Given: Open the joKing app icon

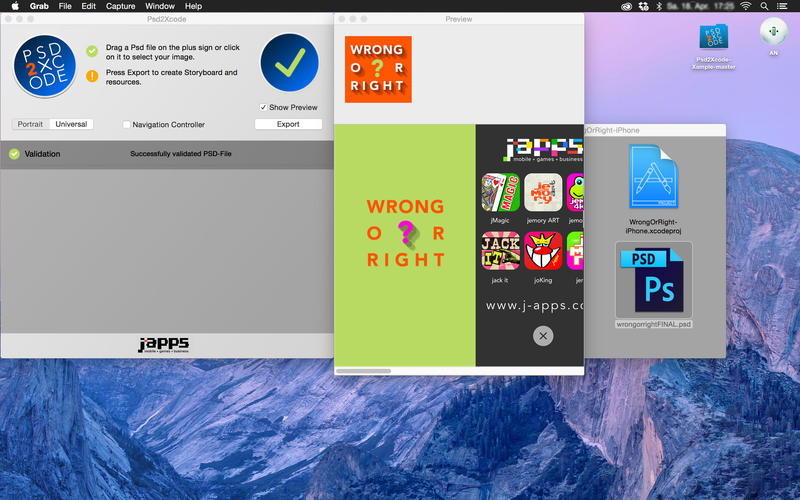Looking at the screenshot, I should [543, 251].
